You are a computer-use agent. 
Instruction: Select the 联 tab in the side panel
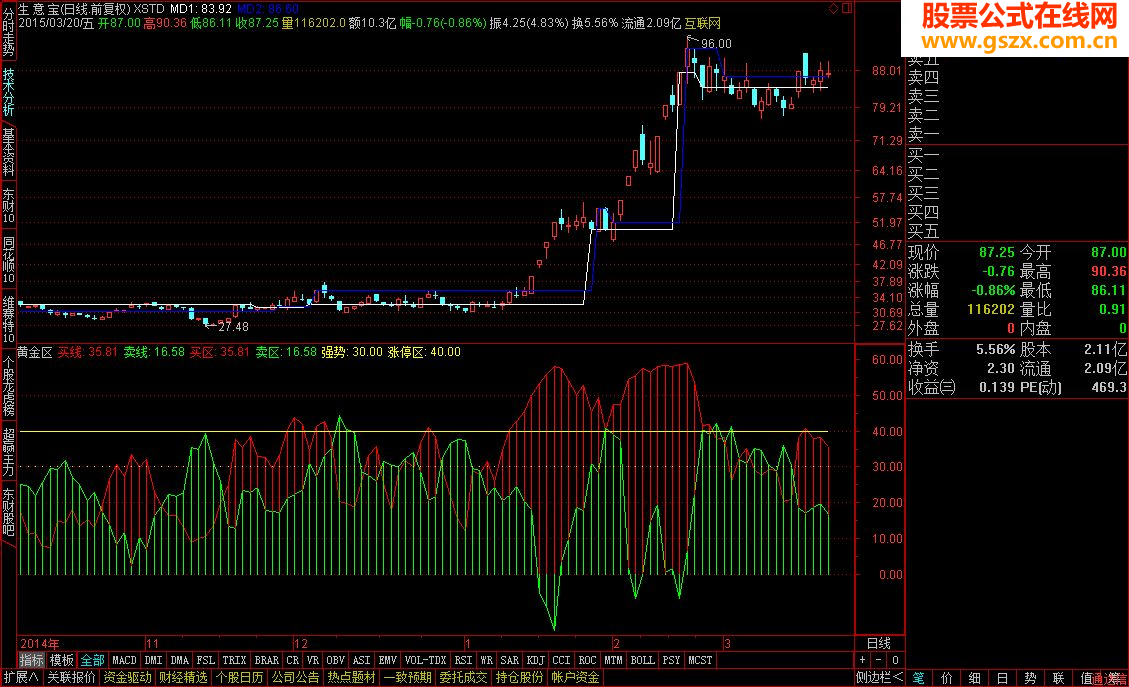pyautogui.click(x=1058, y=678)
